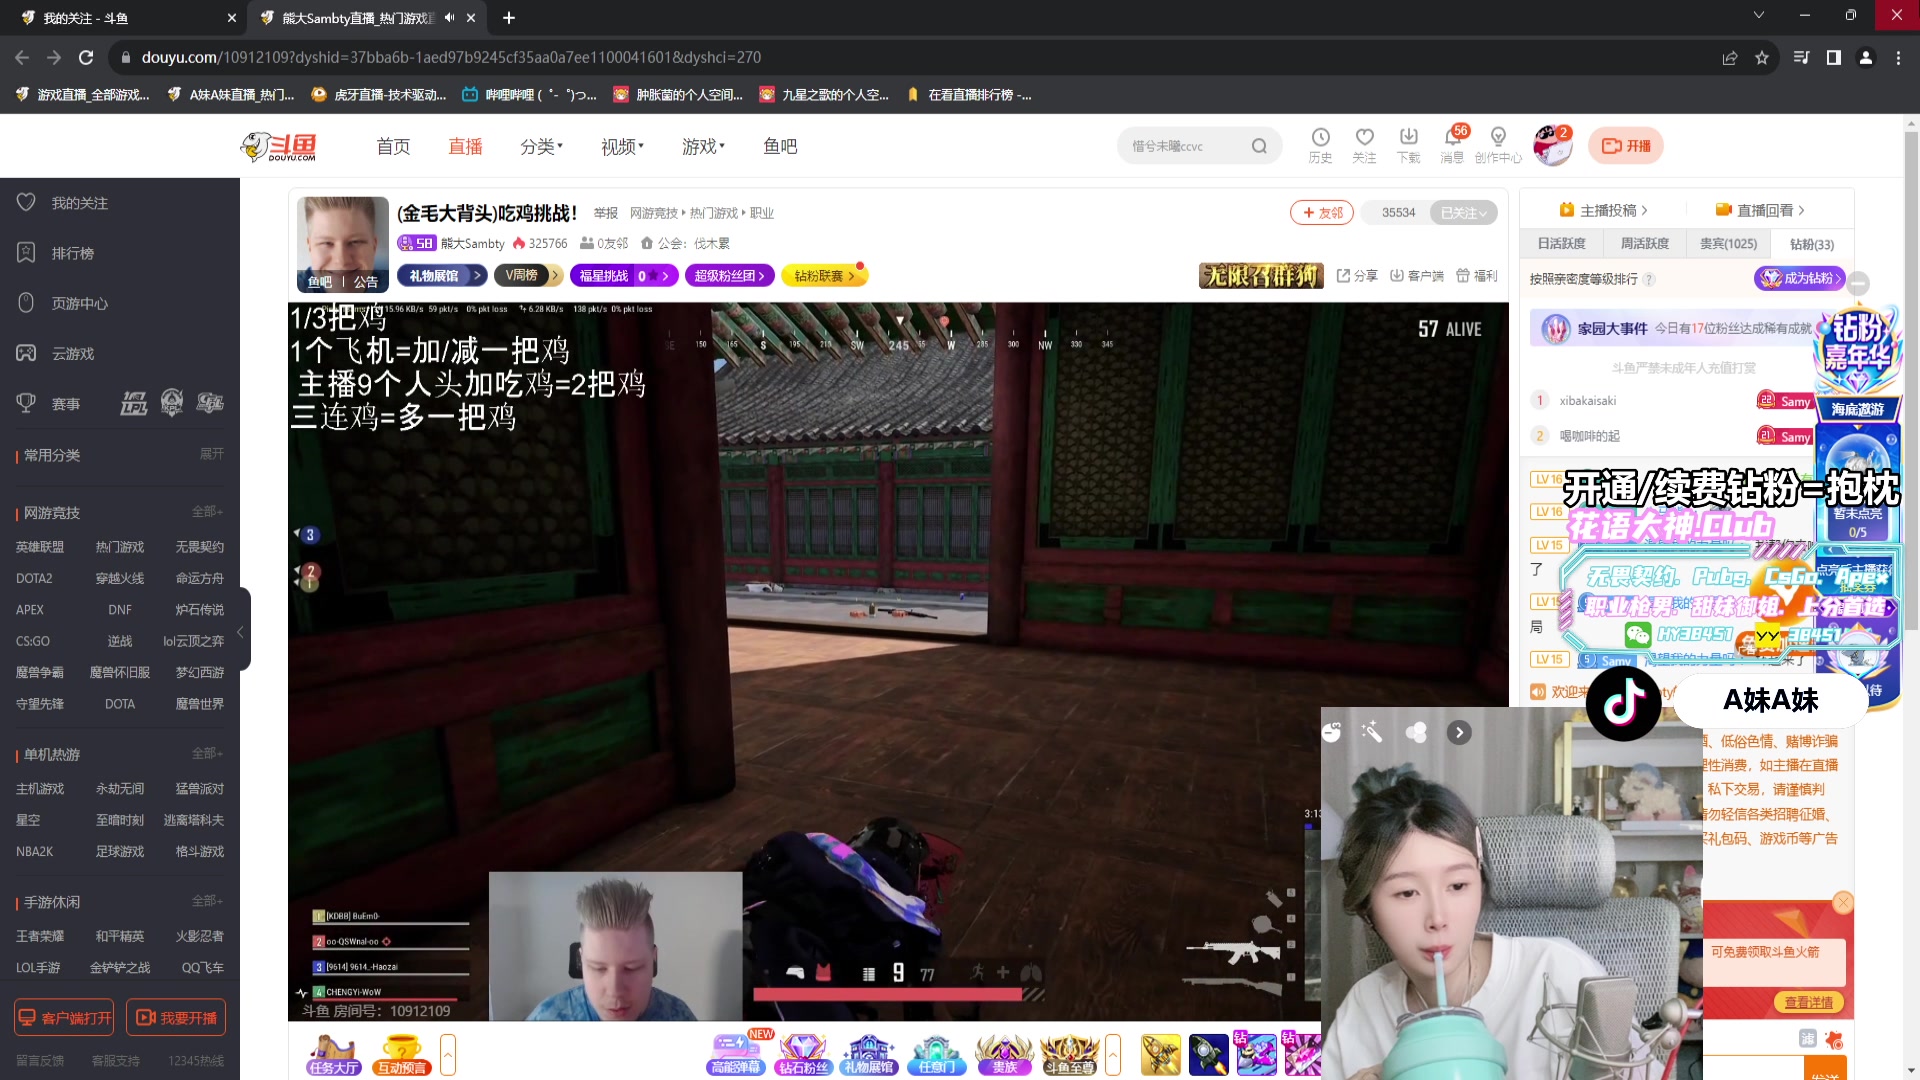Image resolution: width=1920 pixels, height=1080 pixels.
Task: Open the 贵族 nobility icon
Action: click(x=1004, y=1054)
